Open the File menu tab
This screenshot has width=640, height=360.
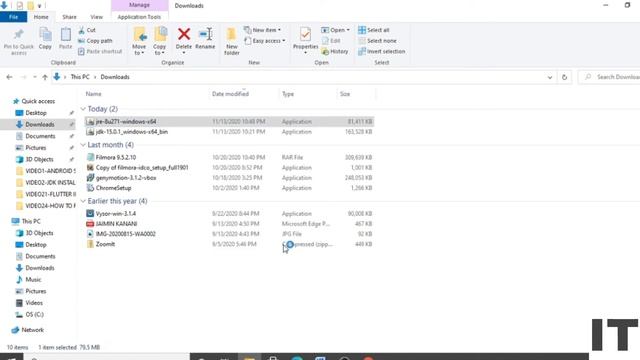click(13, 17)
